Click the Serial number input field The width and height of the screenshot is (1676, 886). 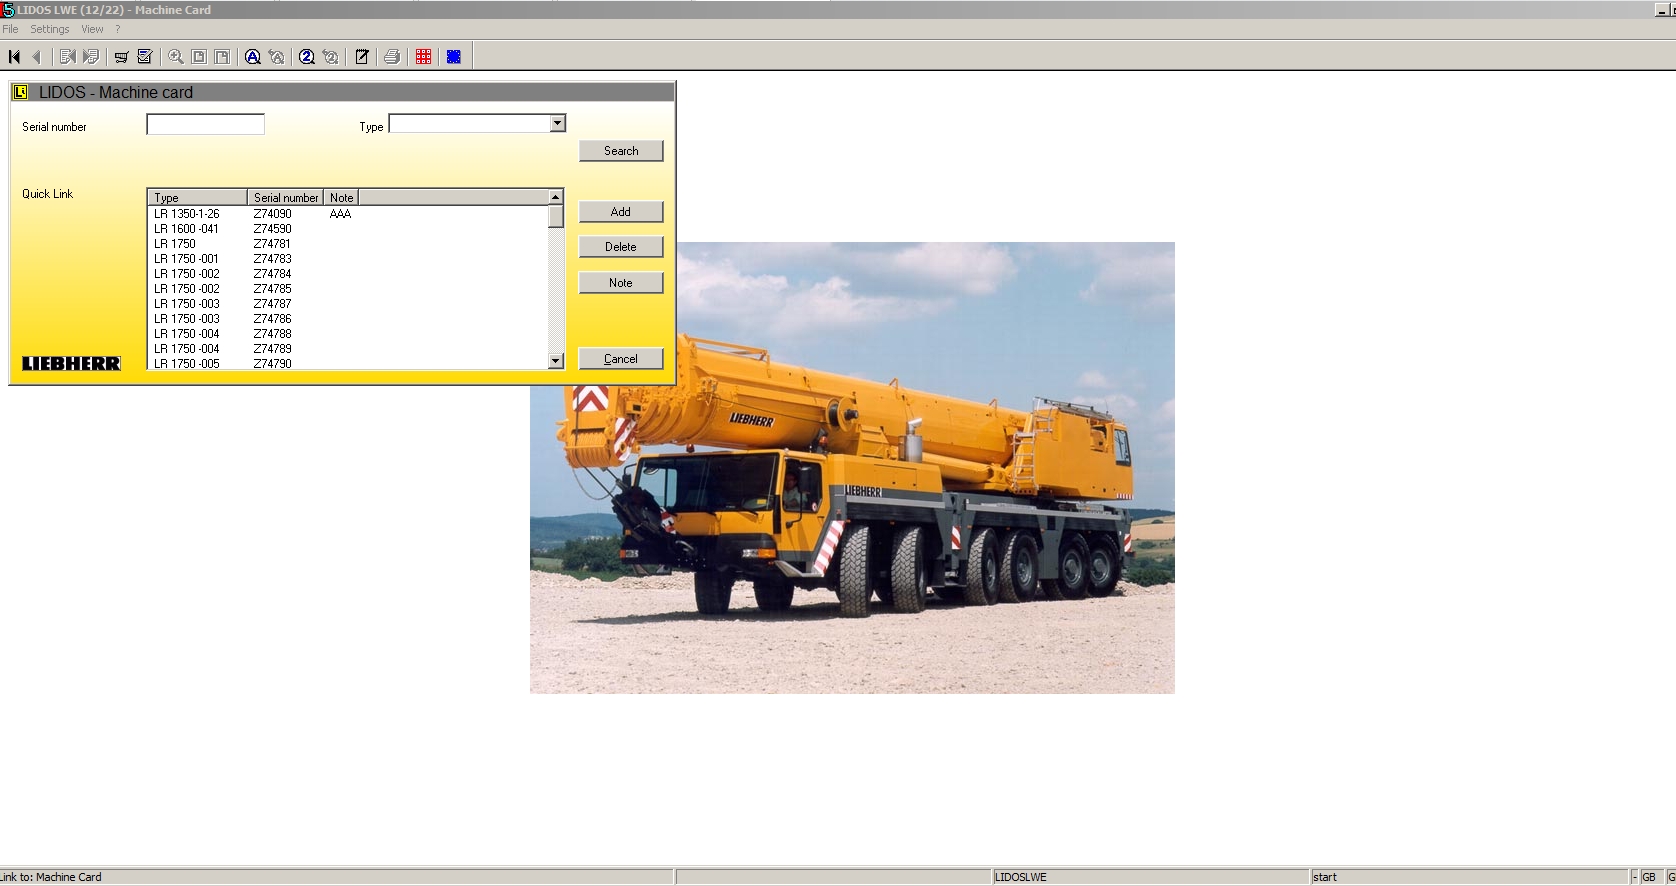[x=206, y=124]
